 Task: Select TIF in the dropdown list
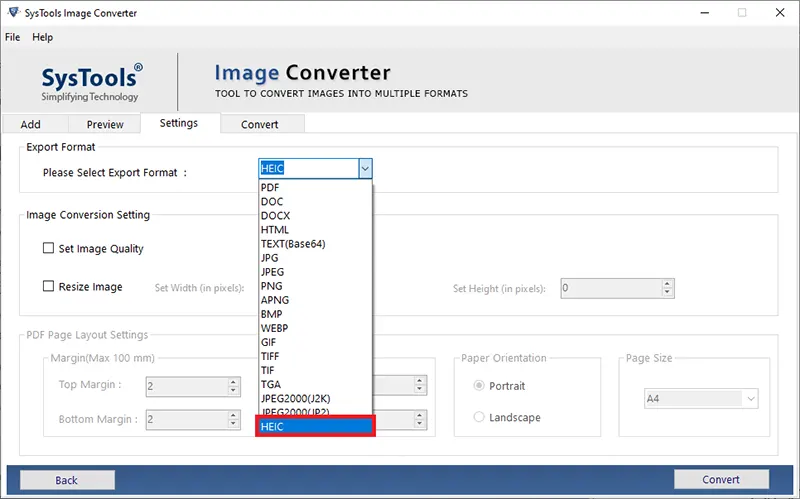[x=315, y=370]
